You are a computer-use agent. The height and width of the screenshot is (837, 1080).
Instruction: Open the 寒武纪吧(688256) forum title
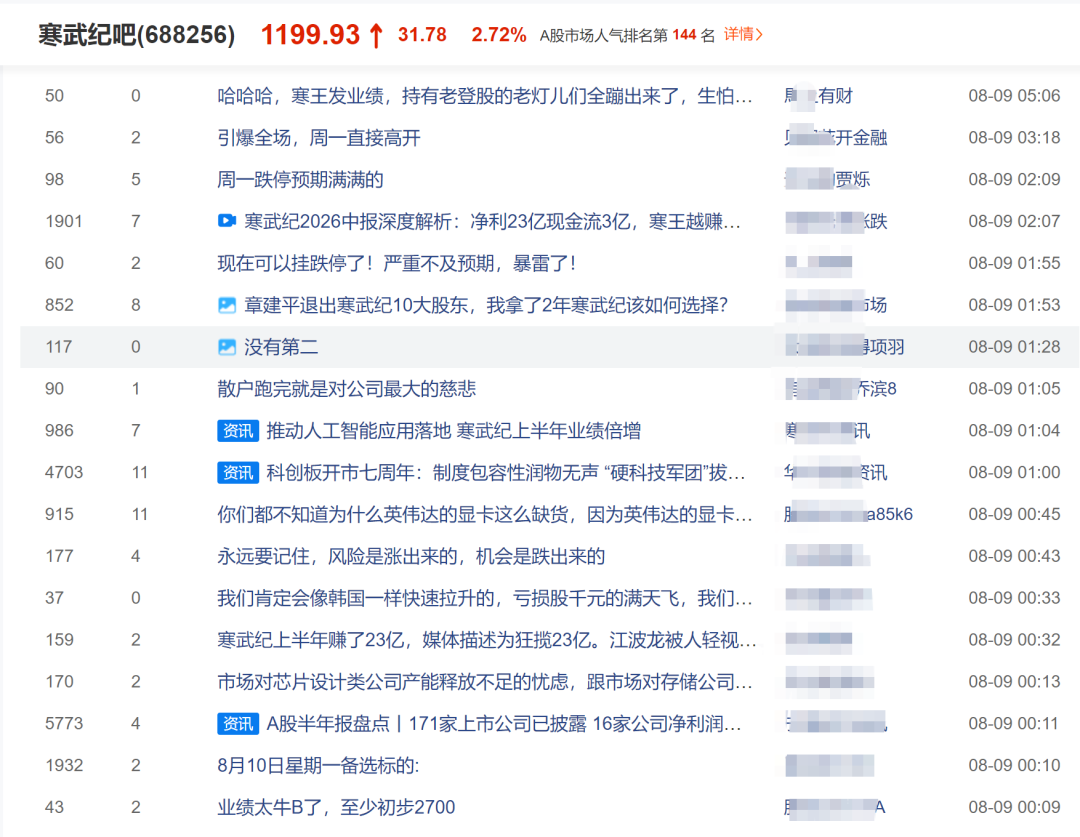tap(136, 34)
